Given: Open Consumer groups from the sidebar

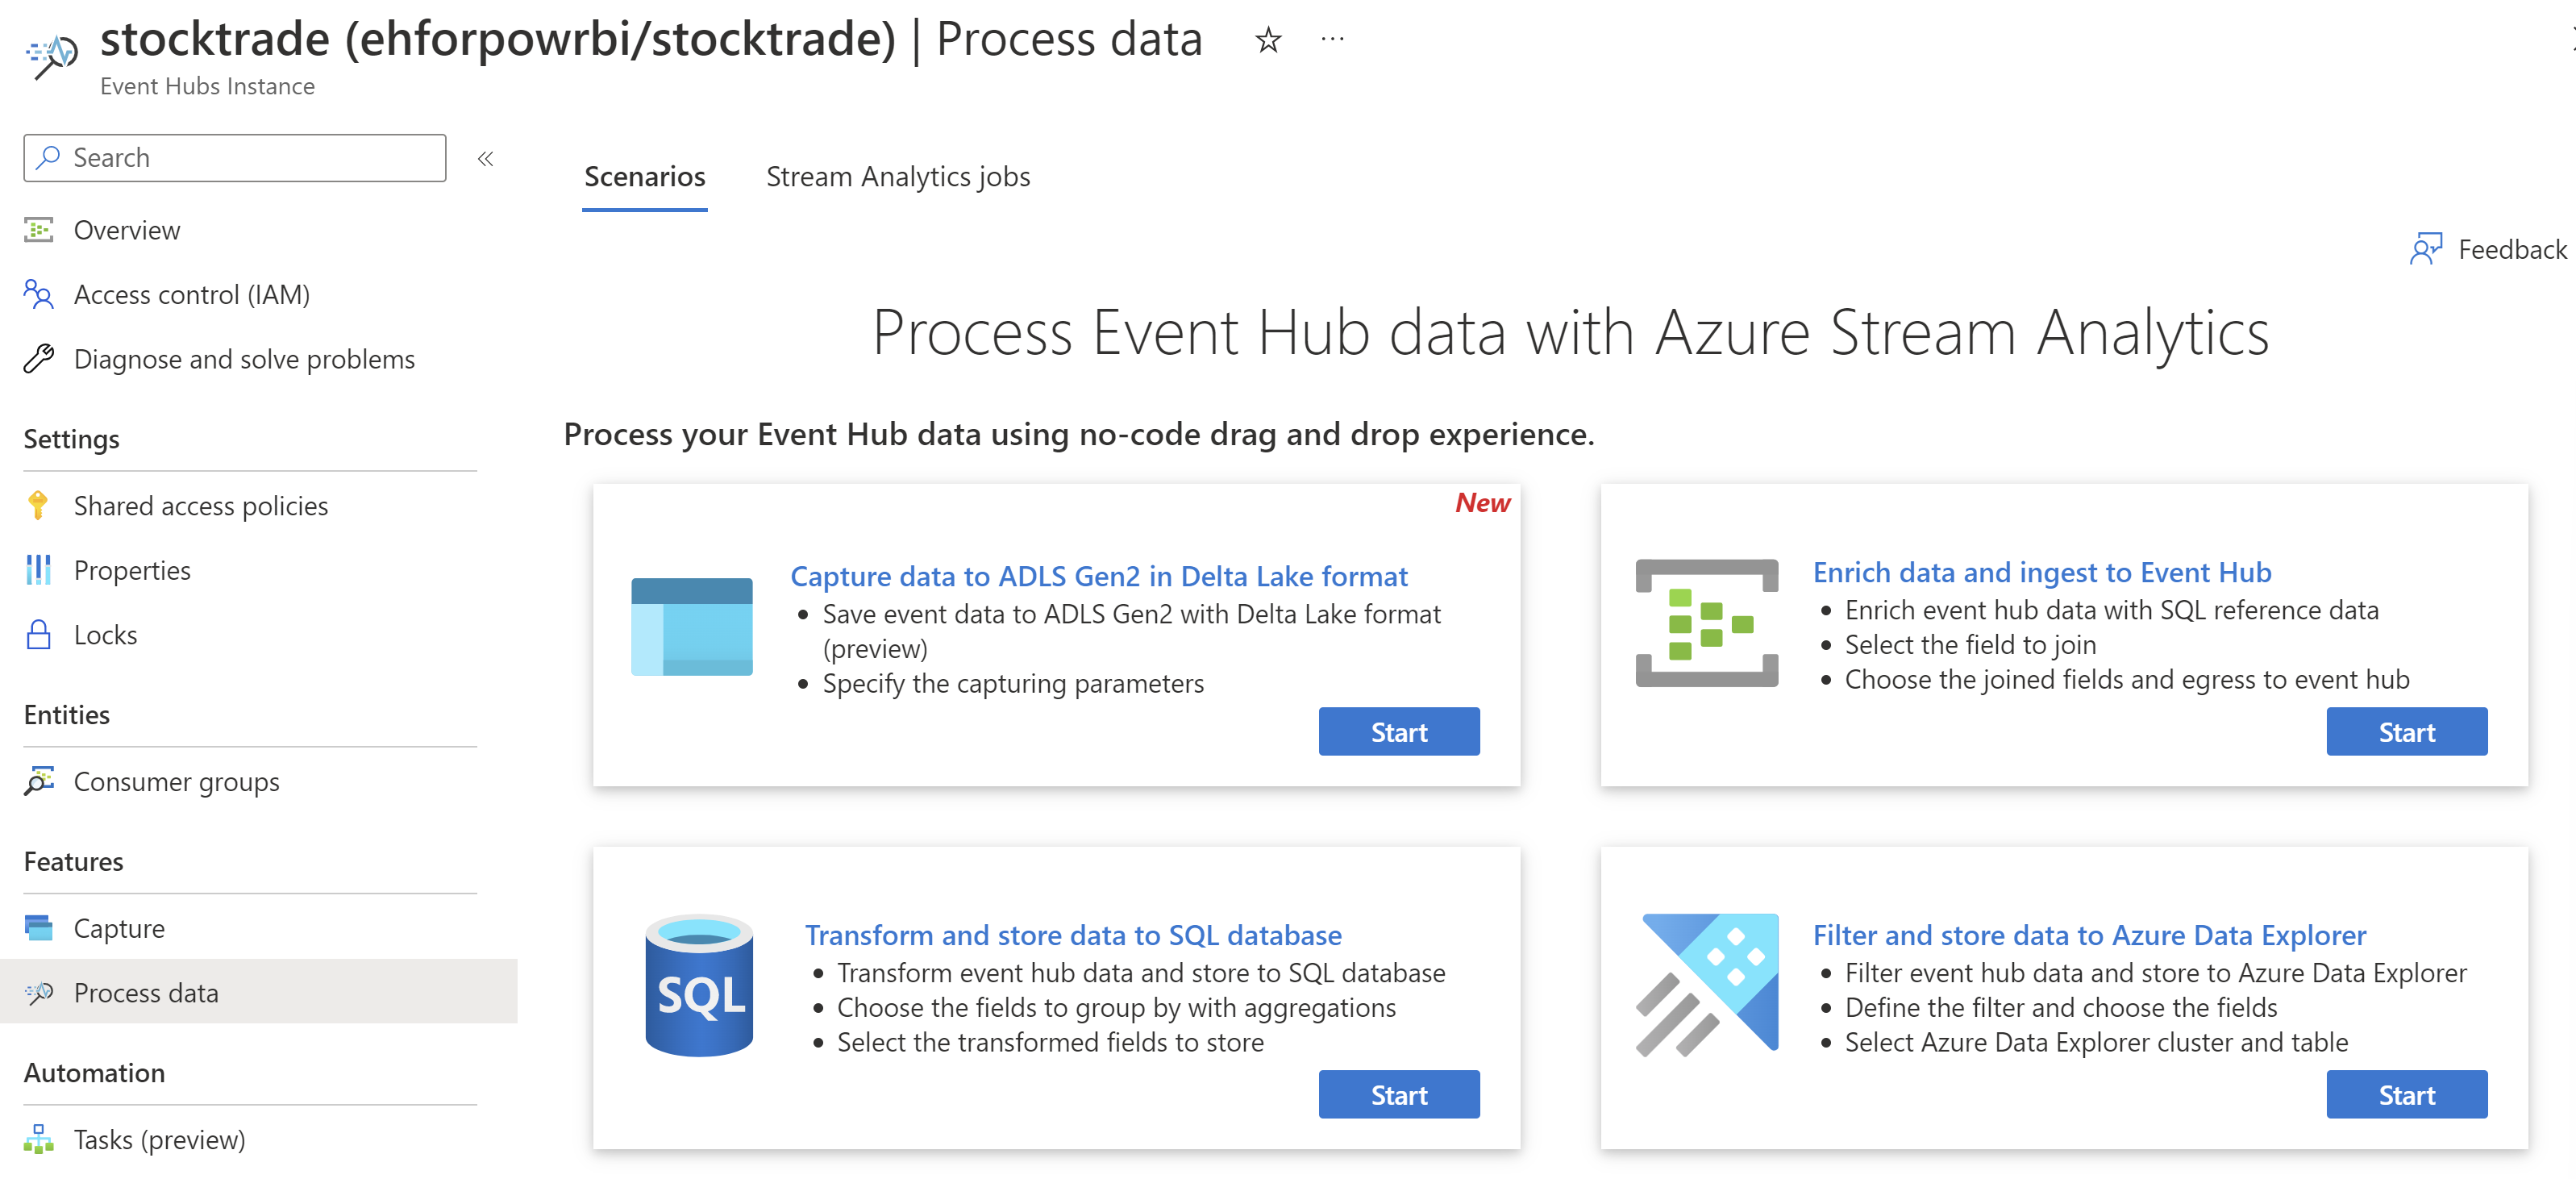Looking at the screenshot, I should pos(176,781).
